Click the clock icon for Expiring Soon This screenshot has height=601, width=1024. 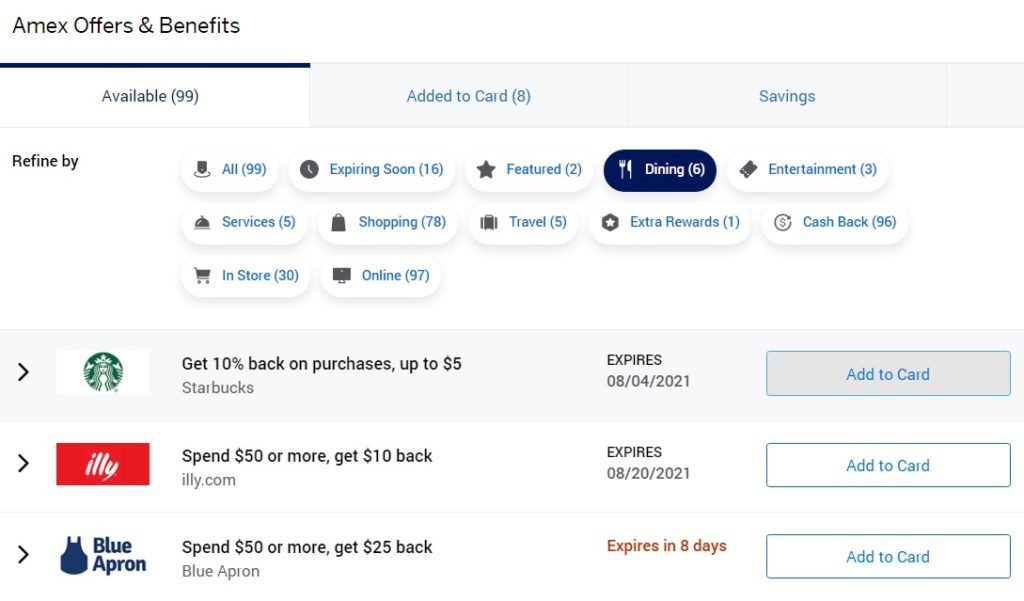click(x=309, y=170)
